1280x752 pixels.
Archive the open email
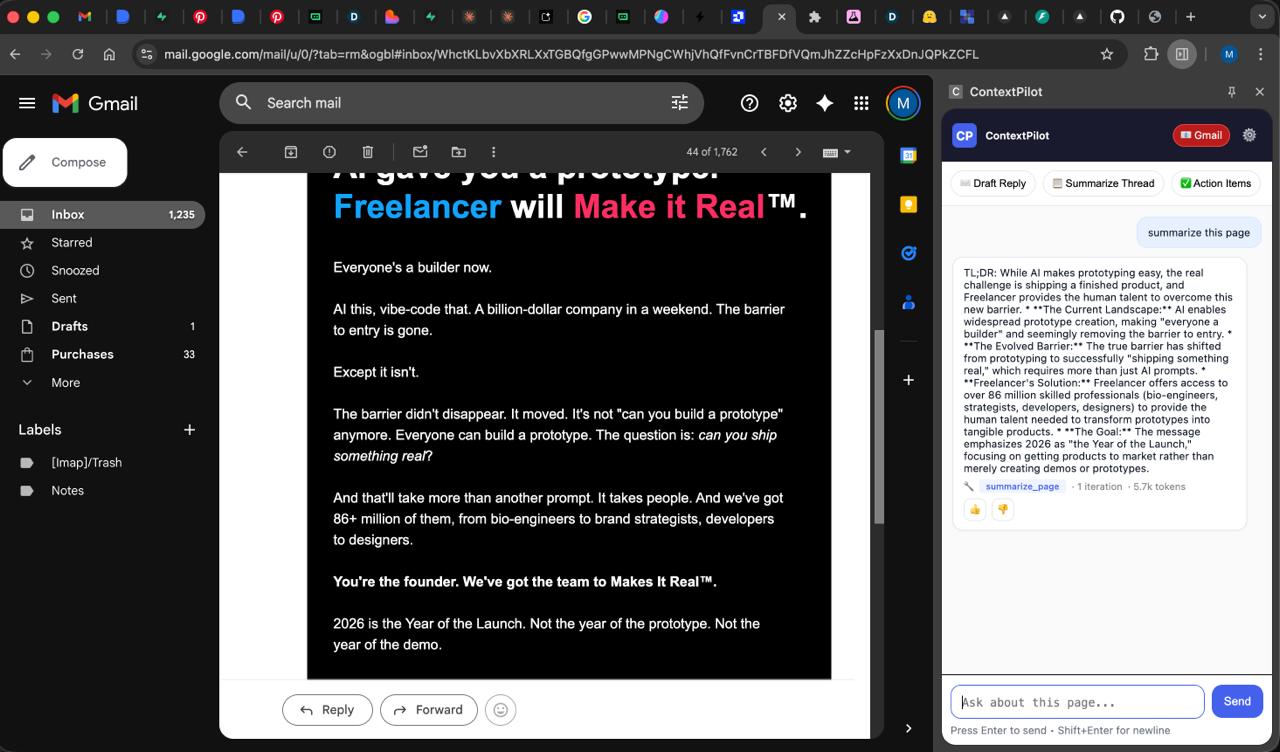coord(291,152)
